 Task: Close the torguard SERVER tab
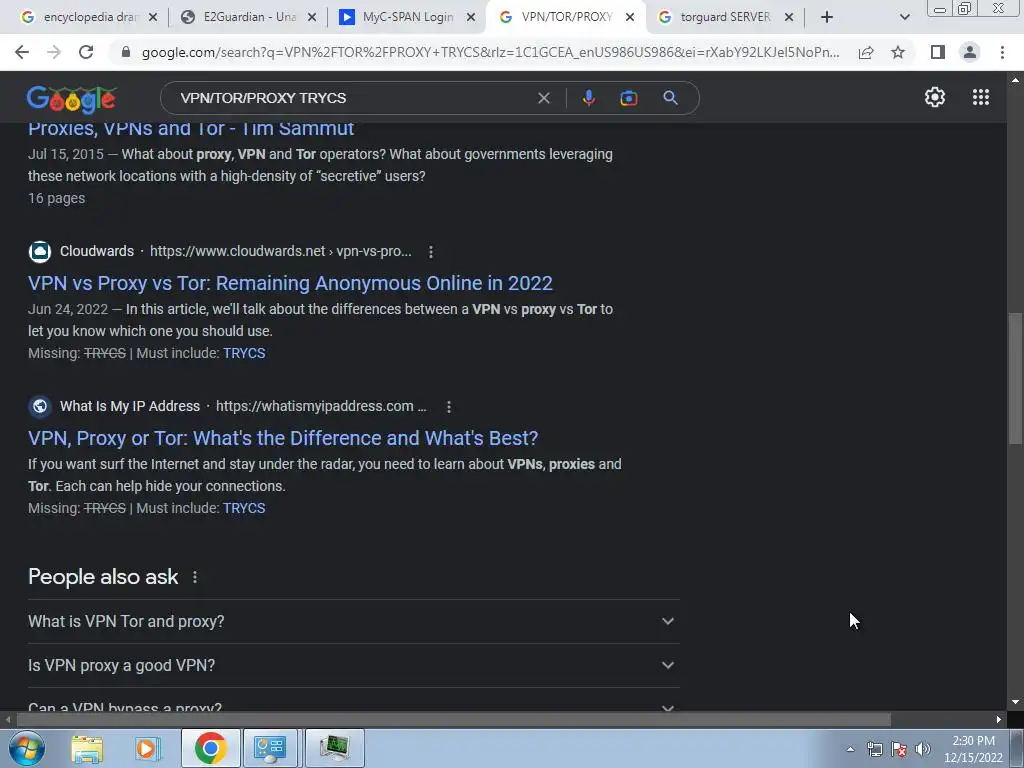pos(789,17)
